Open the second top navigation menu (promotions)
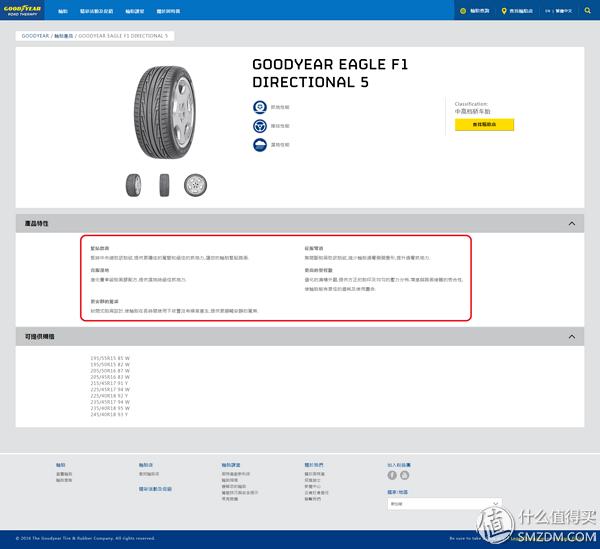Viewport: 600px width, 549px height. click(x=96, y=11)
